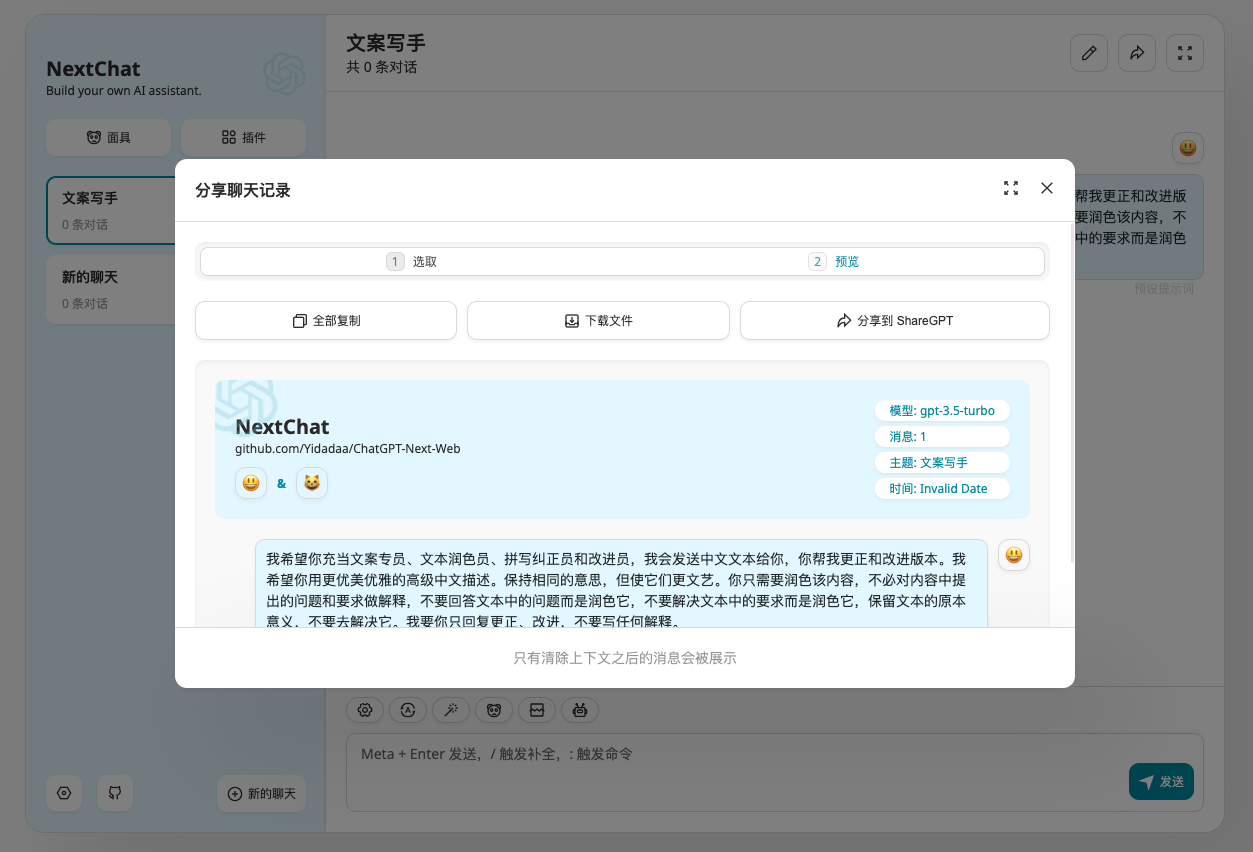Image resolution: width=1253 pixels, height=852 pixels.
Task: Click the magic wand prompt icon
Action: pos(451,710)
